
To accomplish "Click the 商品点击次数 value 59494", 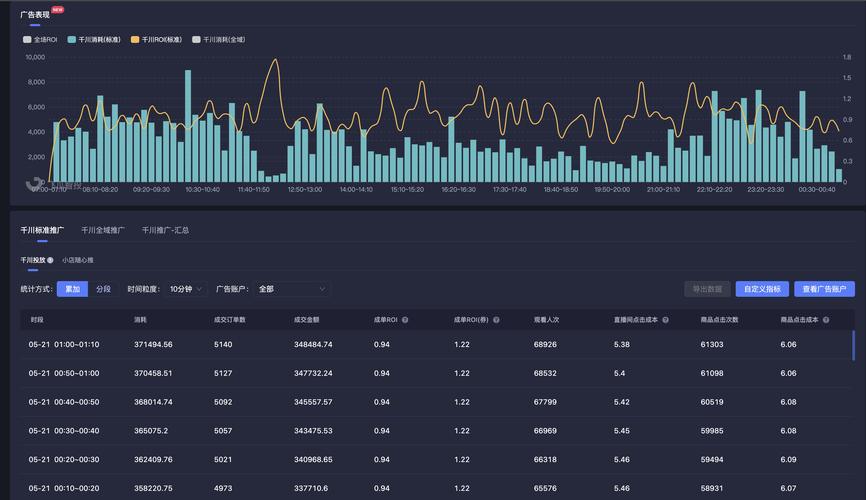I will pyautogui.click(x=712, y=459).
